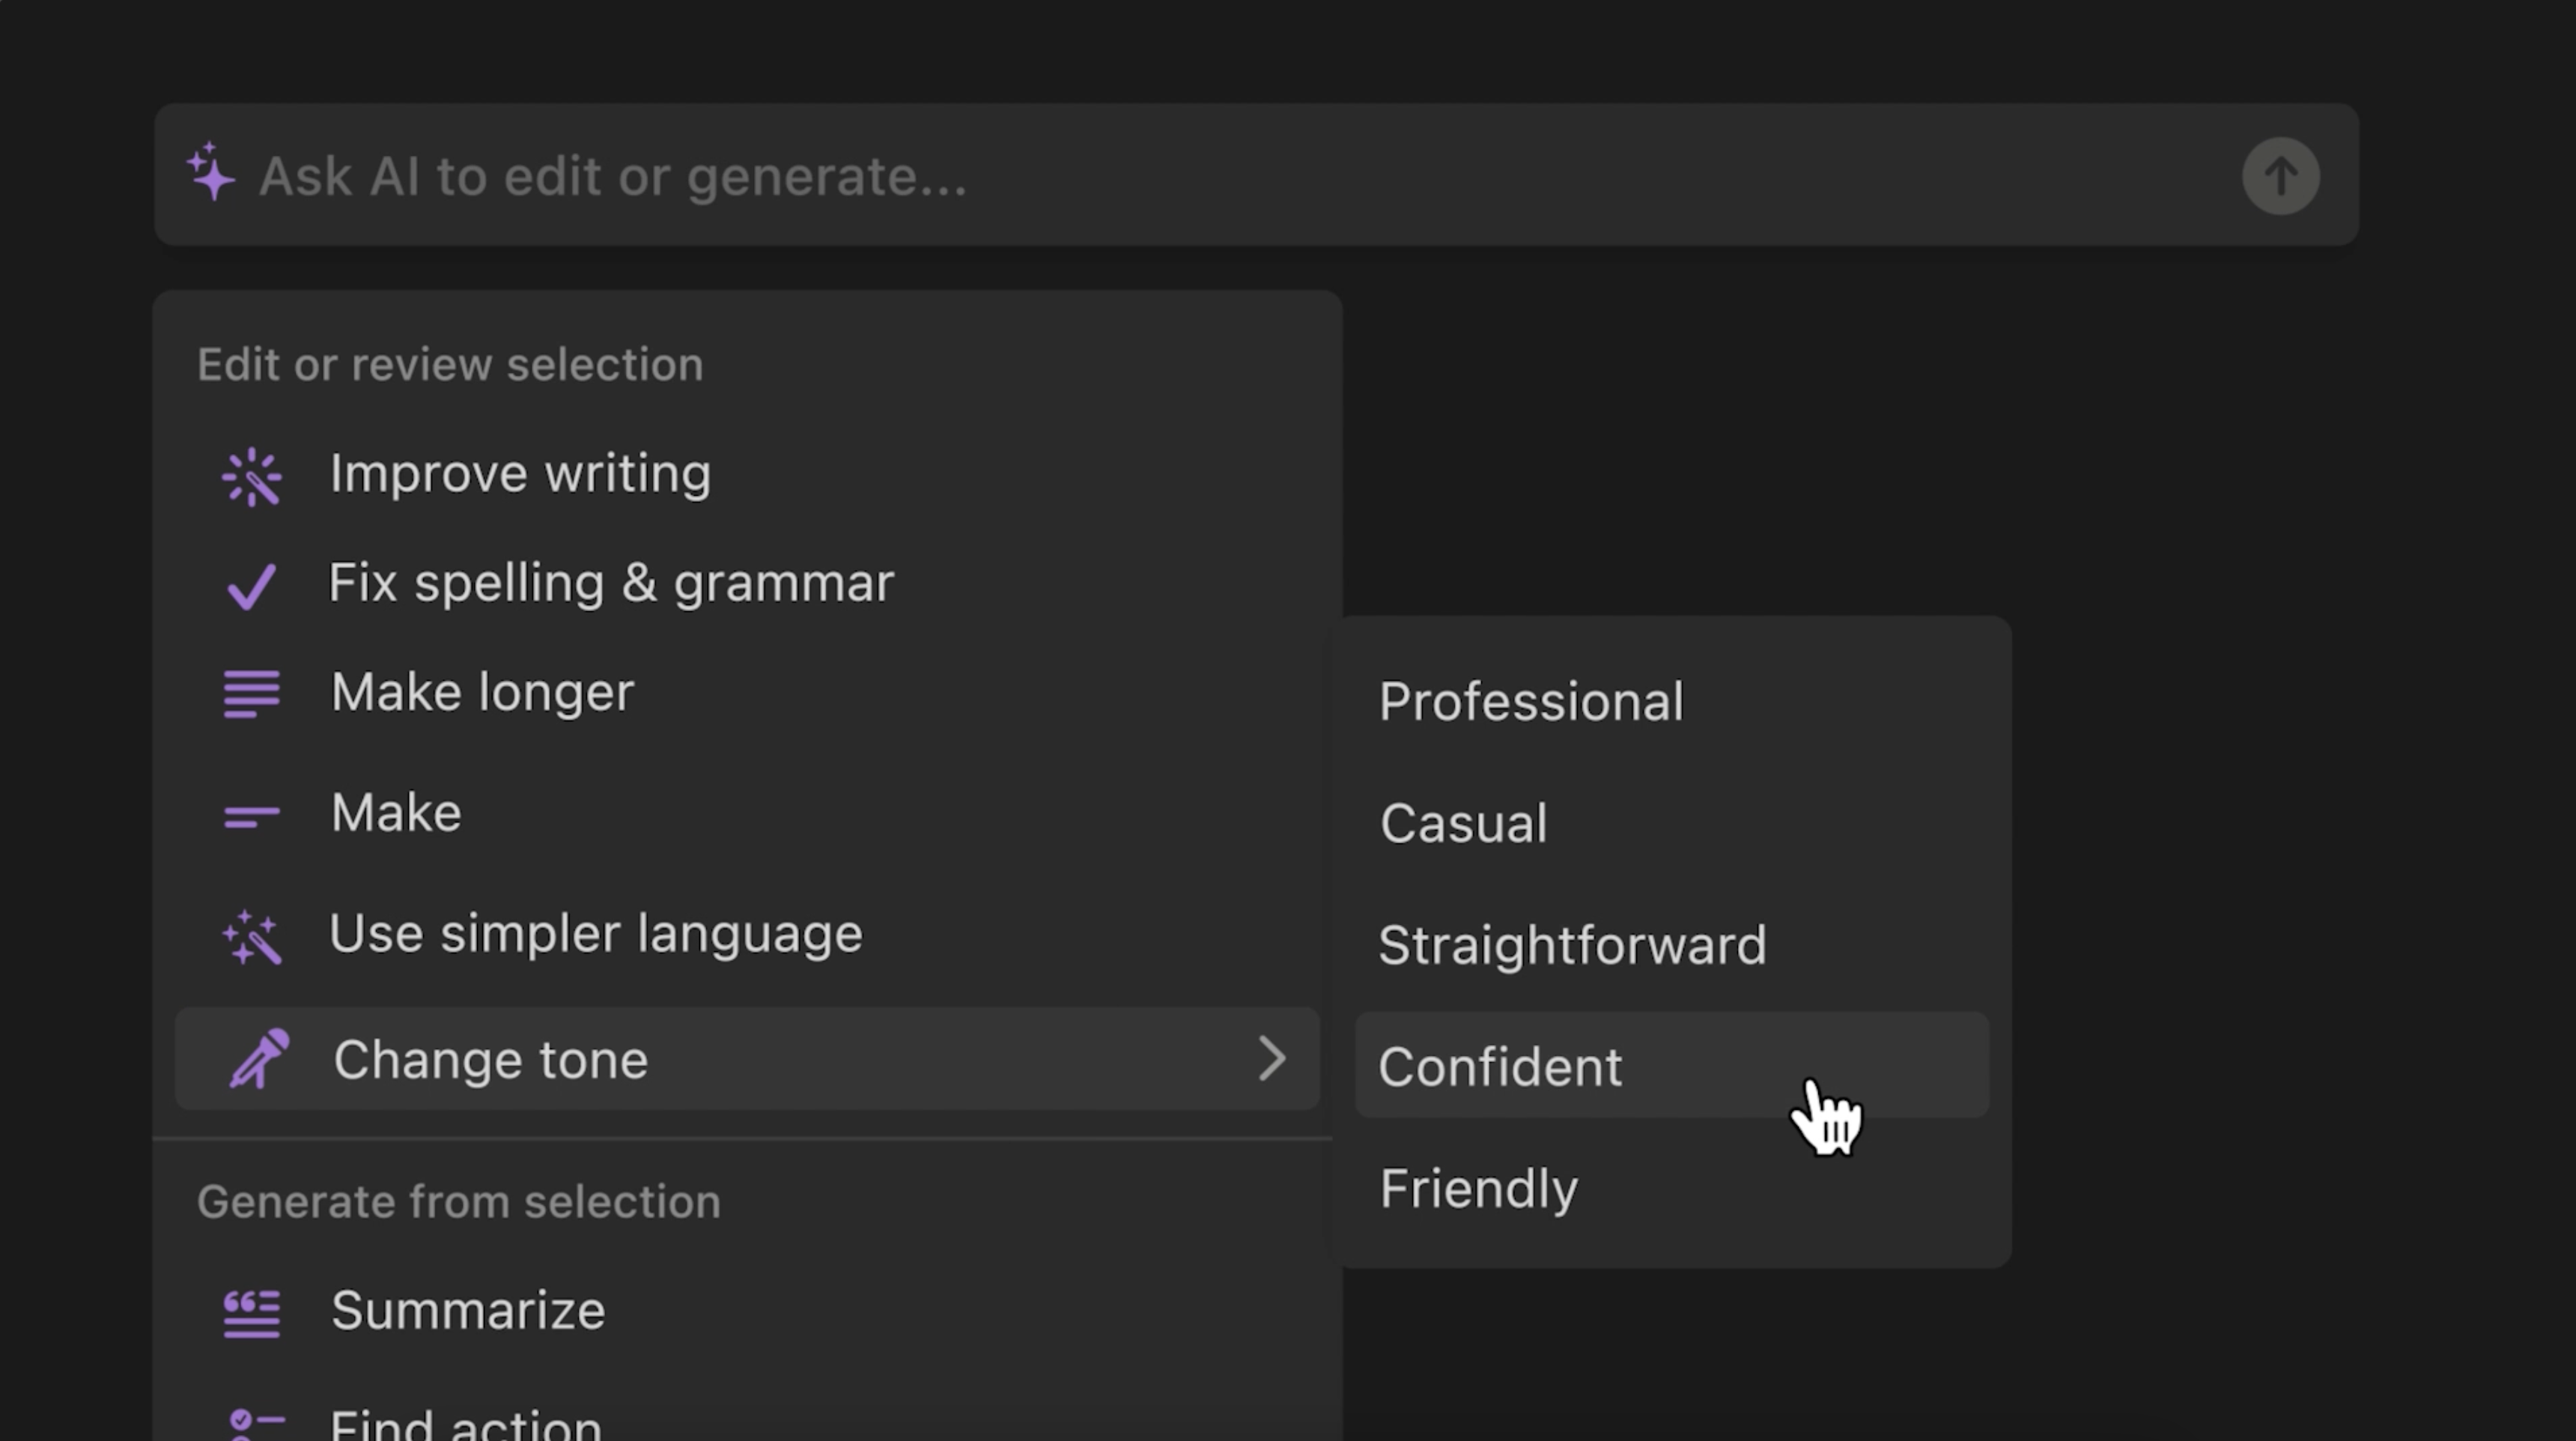Image resolution: width=2576 pixels, height=1441 pixels.
Task: Click the Improve writing wand icon
Action: pyautogui.click(x=252, y=476)
